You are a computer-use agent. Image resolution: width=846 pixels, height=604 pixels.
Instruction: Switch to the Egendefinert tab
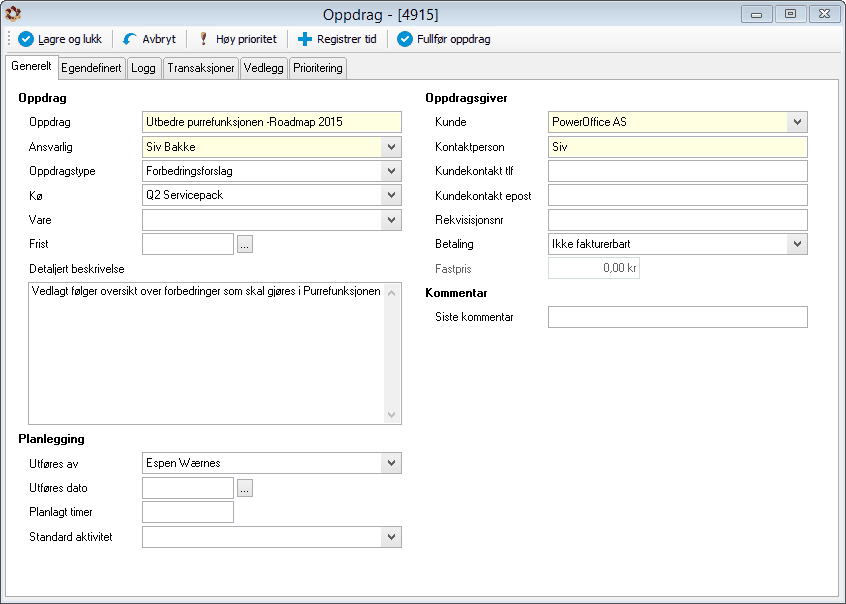click(x=91, y=68)
